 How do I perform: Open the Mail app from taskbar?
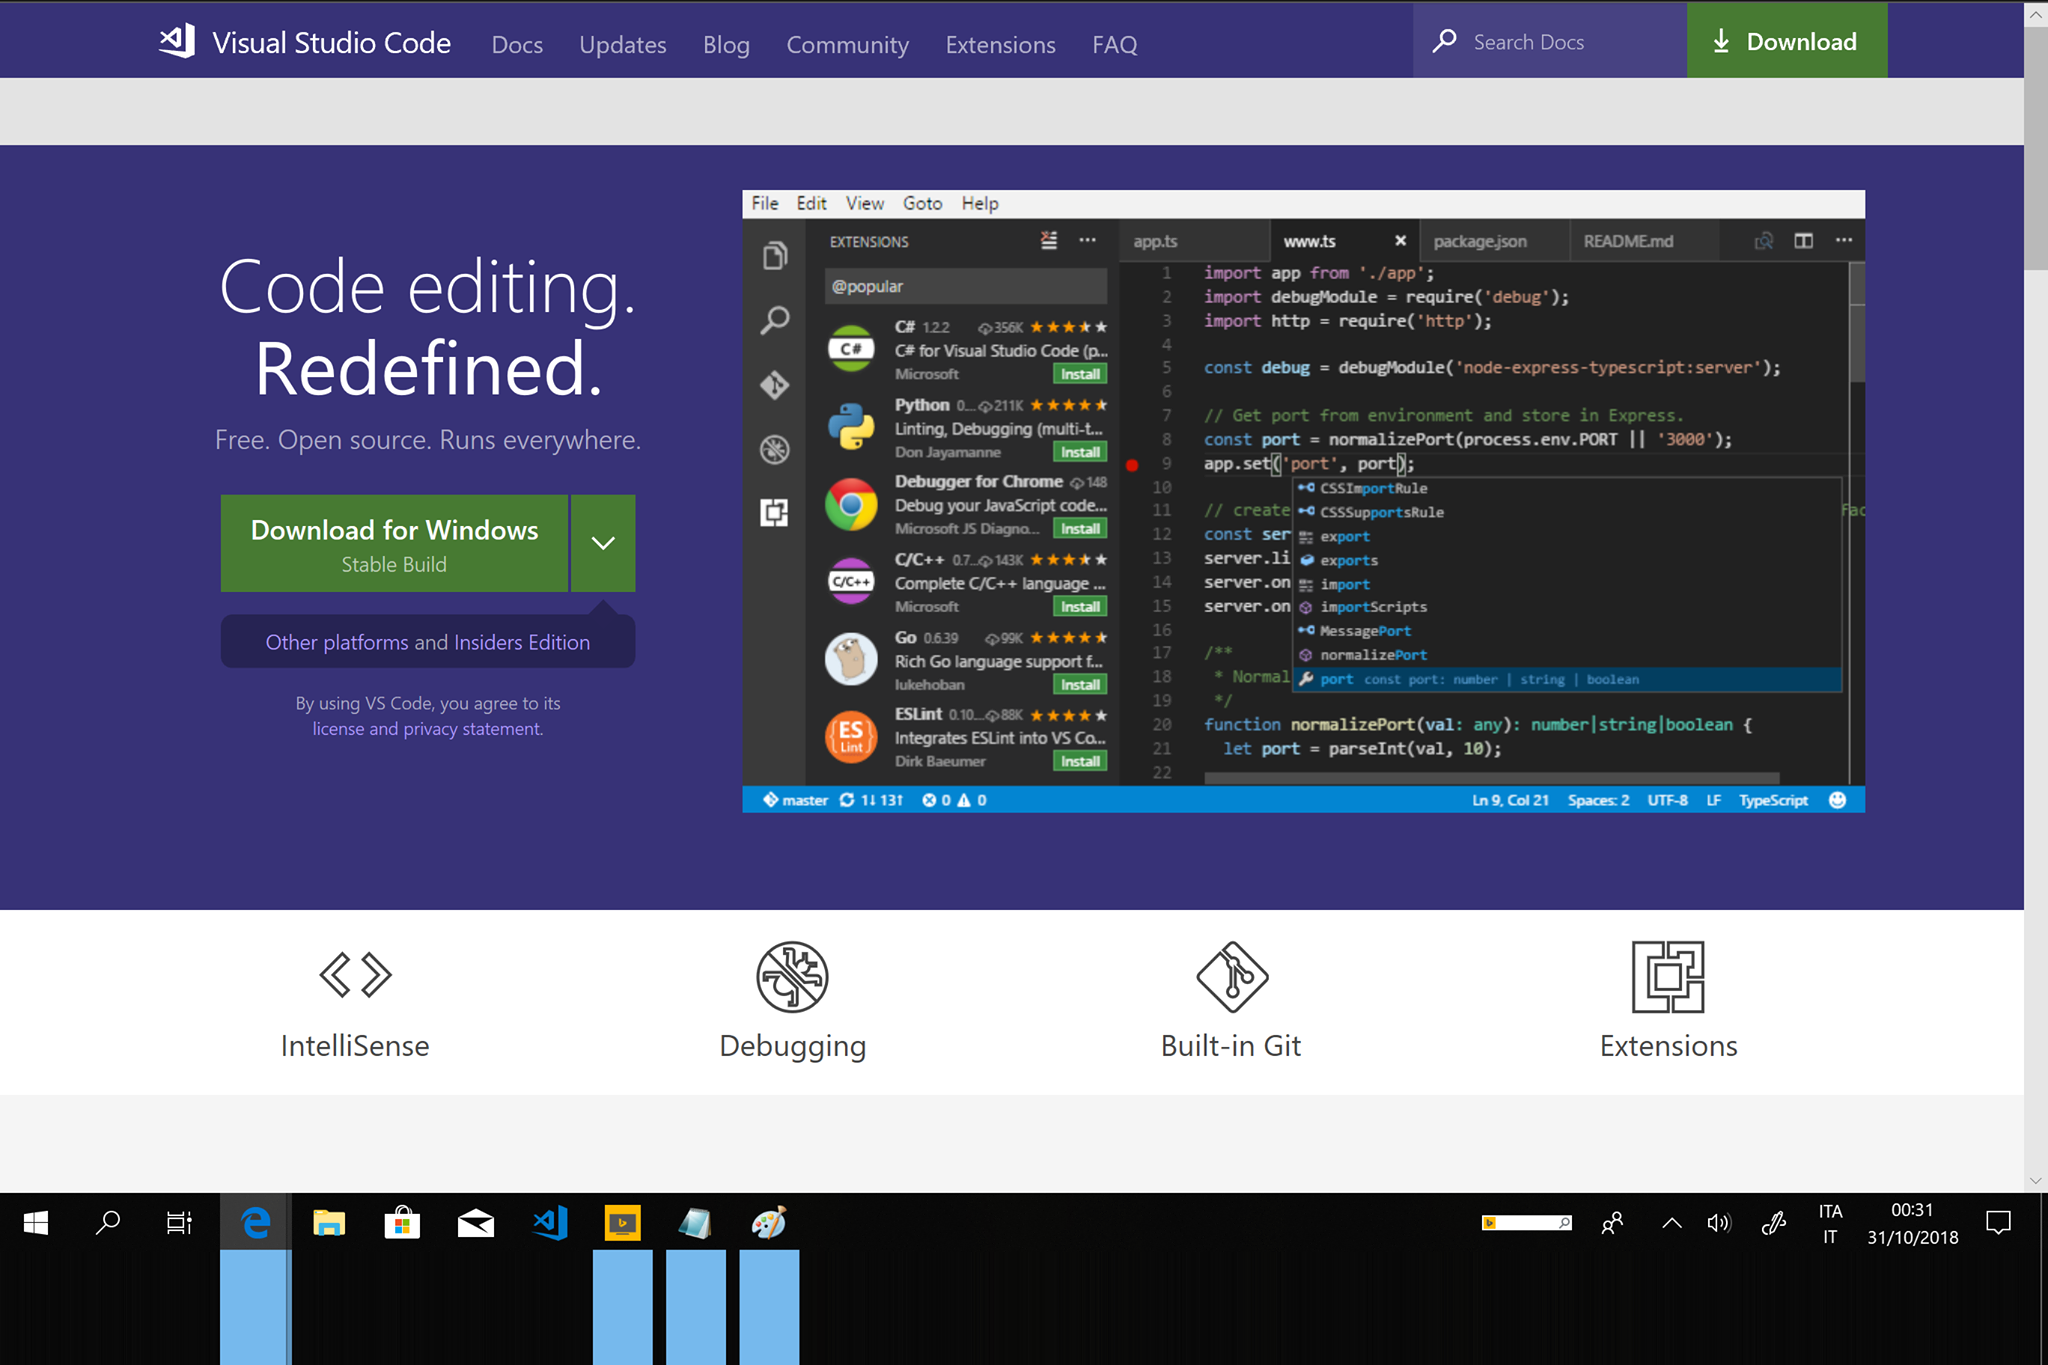coord(476,1222)
